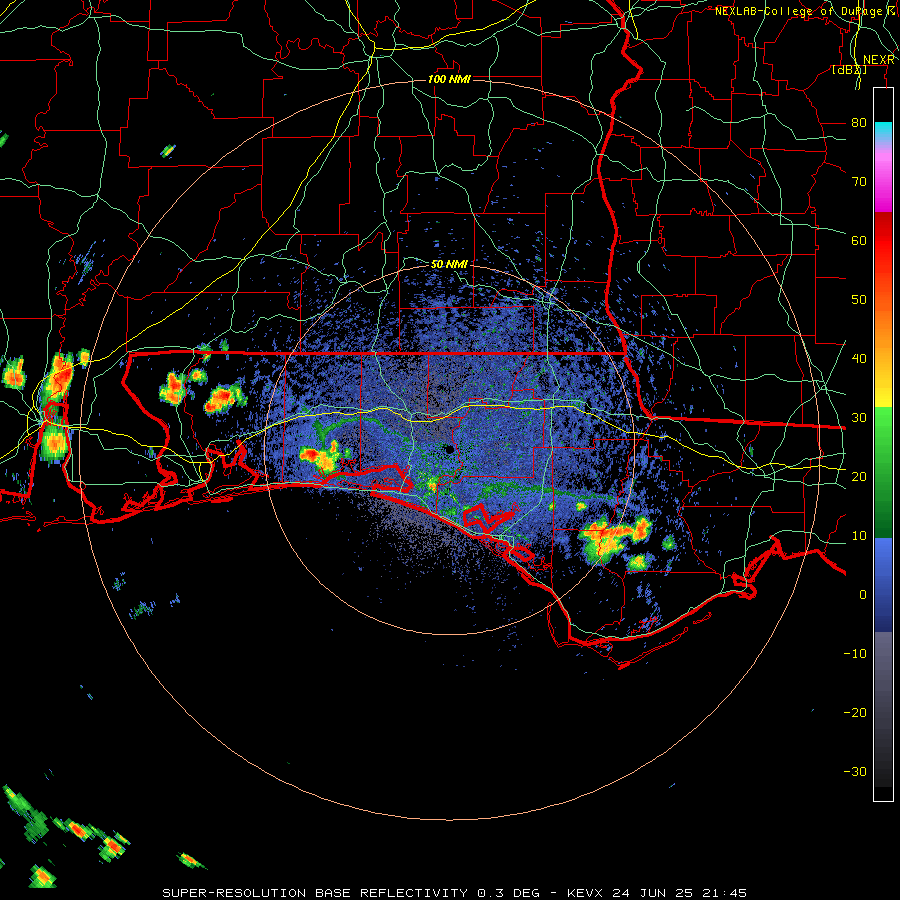Click the 80 value on the dBZ scale

coord(859,123)
